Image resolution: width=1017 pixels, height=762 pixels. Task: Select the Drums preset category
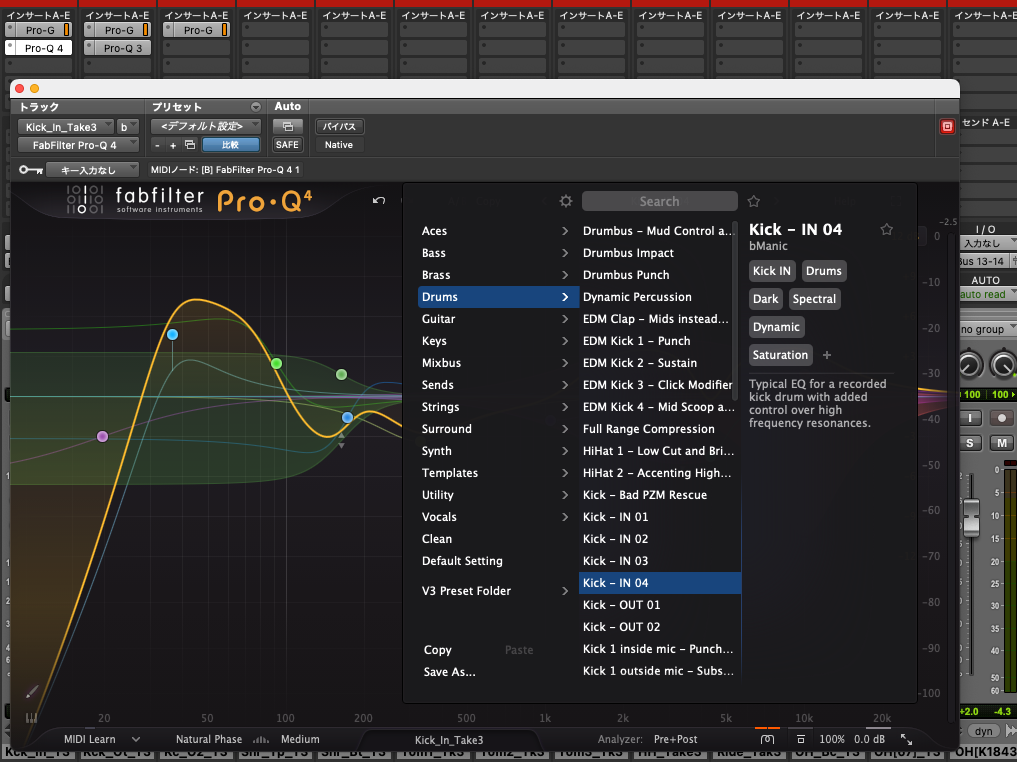(x=497, y=297)
